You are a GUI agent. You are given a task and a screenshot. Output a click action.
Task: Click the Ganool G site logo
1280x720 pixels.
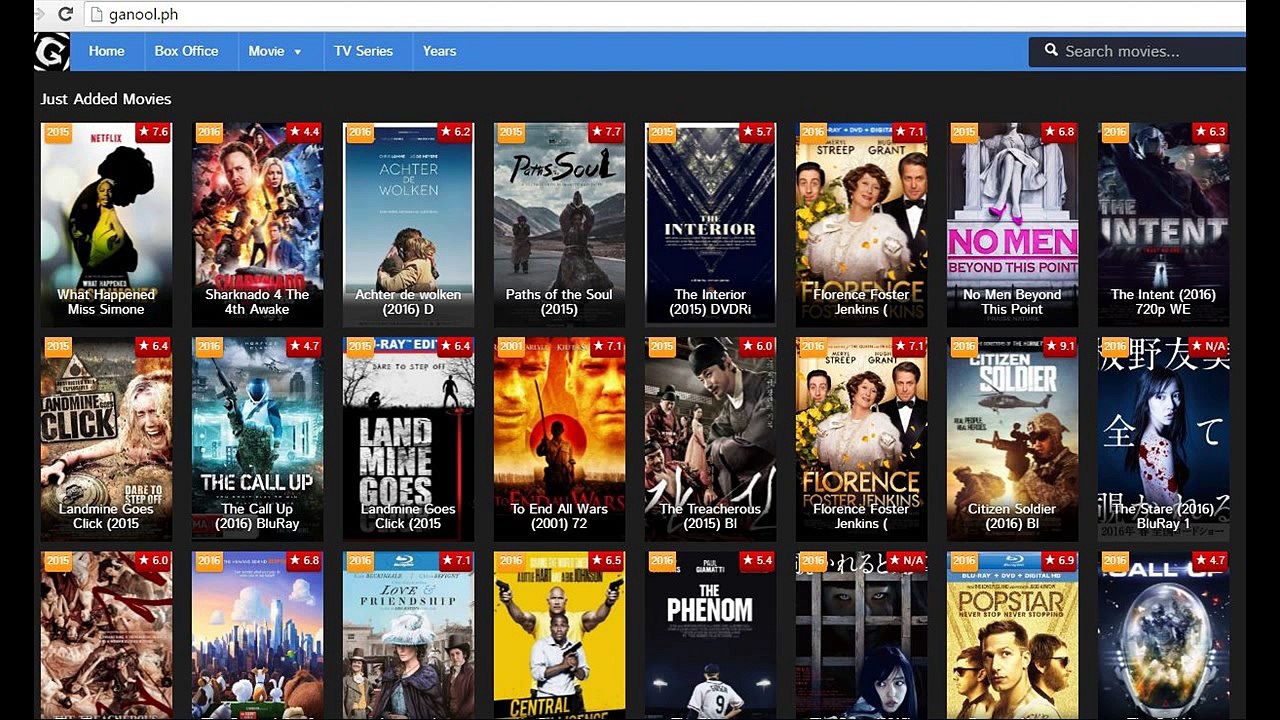52,51
